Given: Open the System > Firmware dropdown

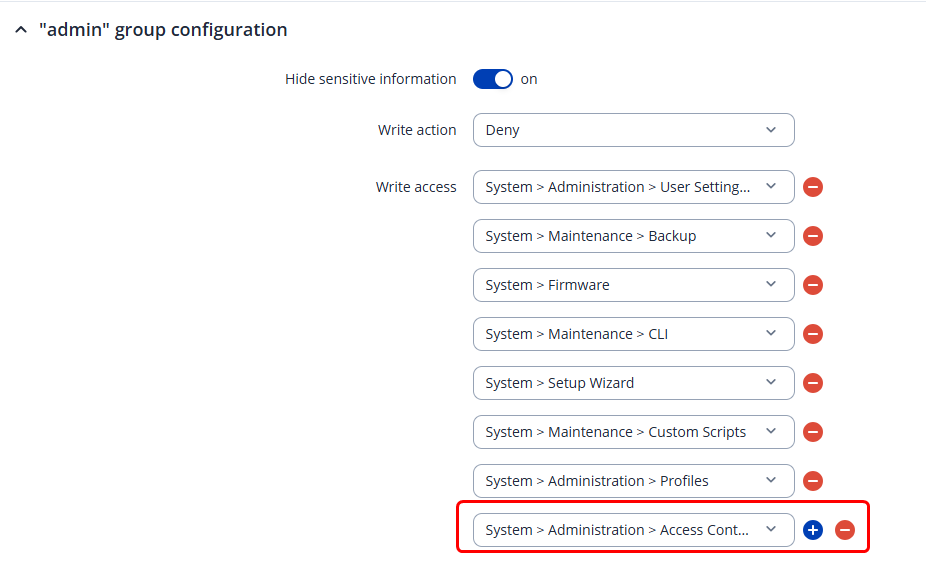Looking at the screenshot, I should pos(633,285).
